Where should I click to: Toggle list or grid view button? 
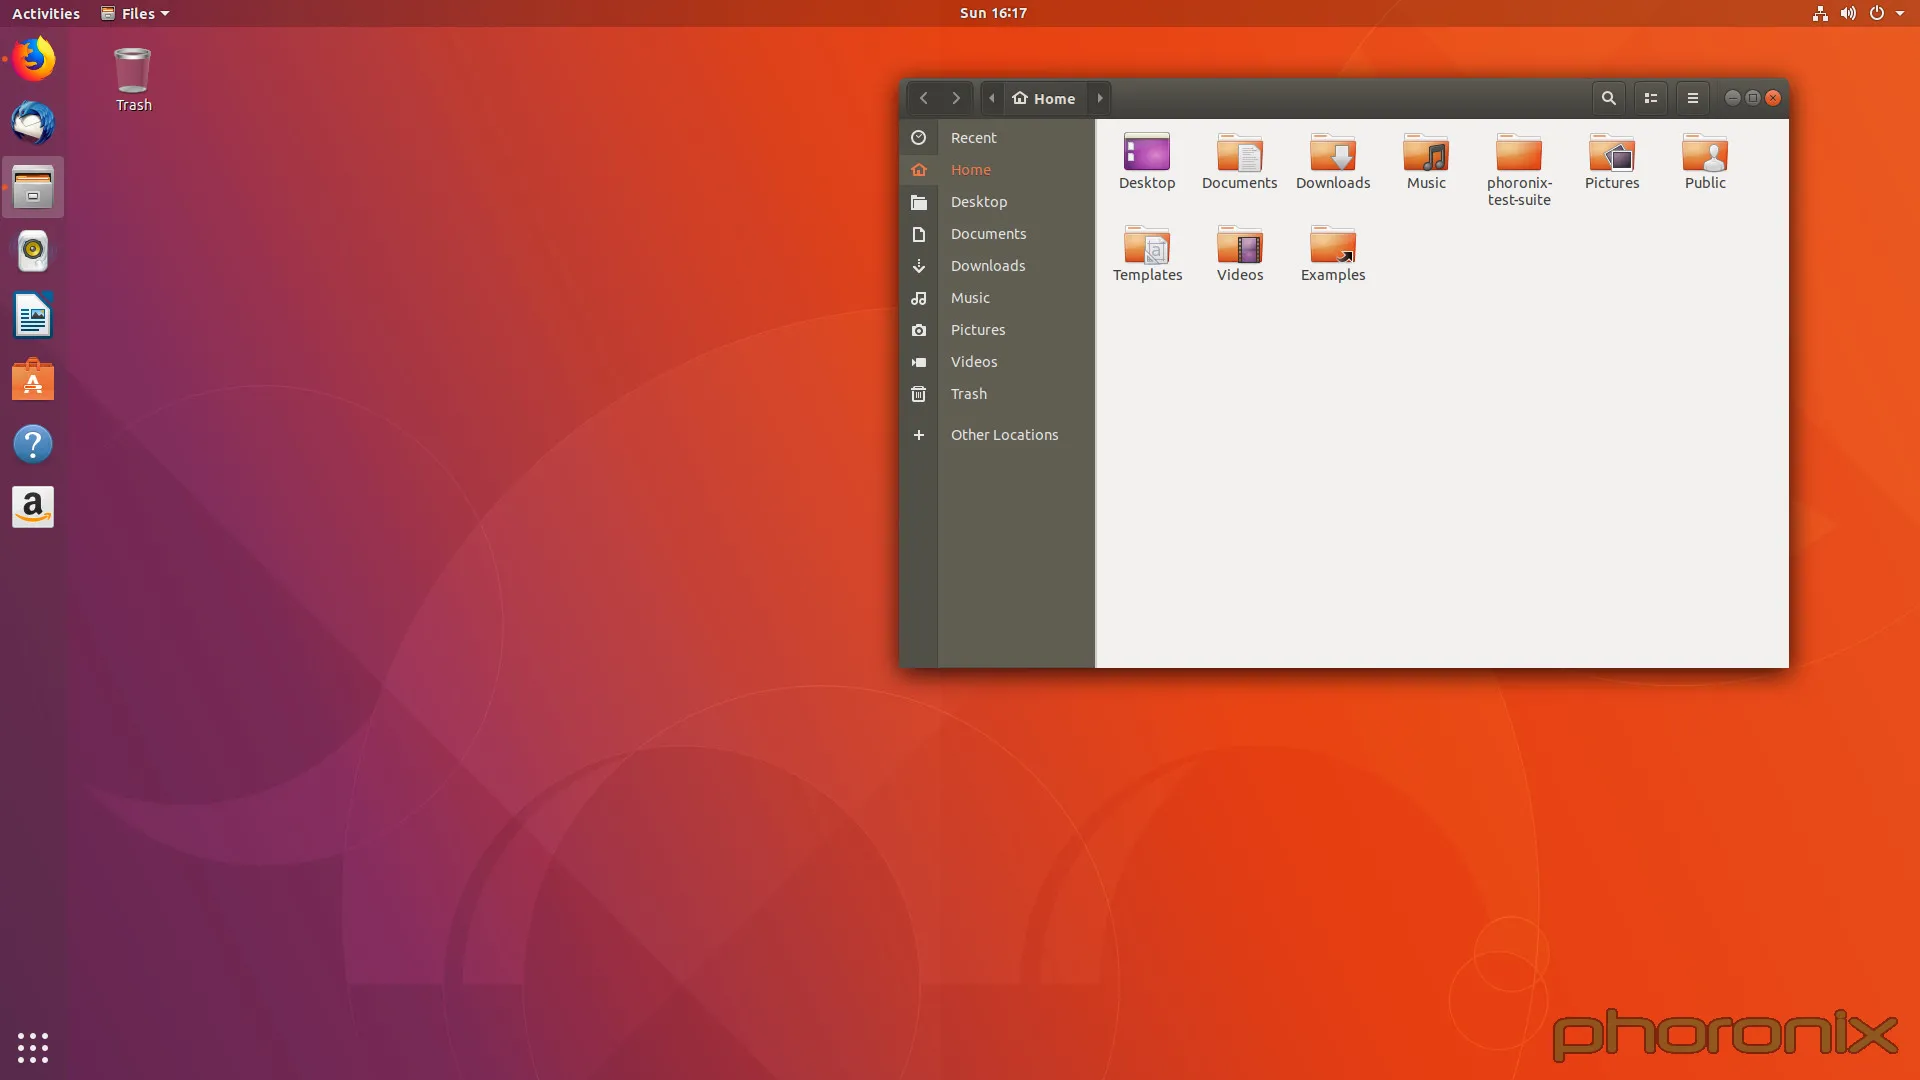click(x=1651, y=98)
